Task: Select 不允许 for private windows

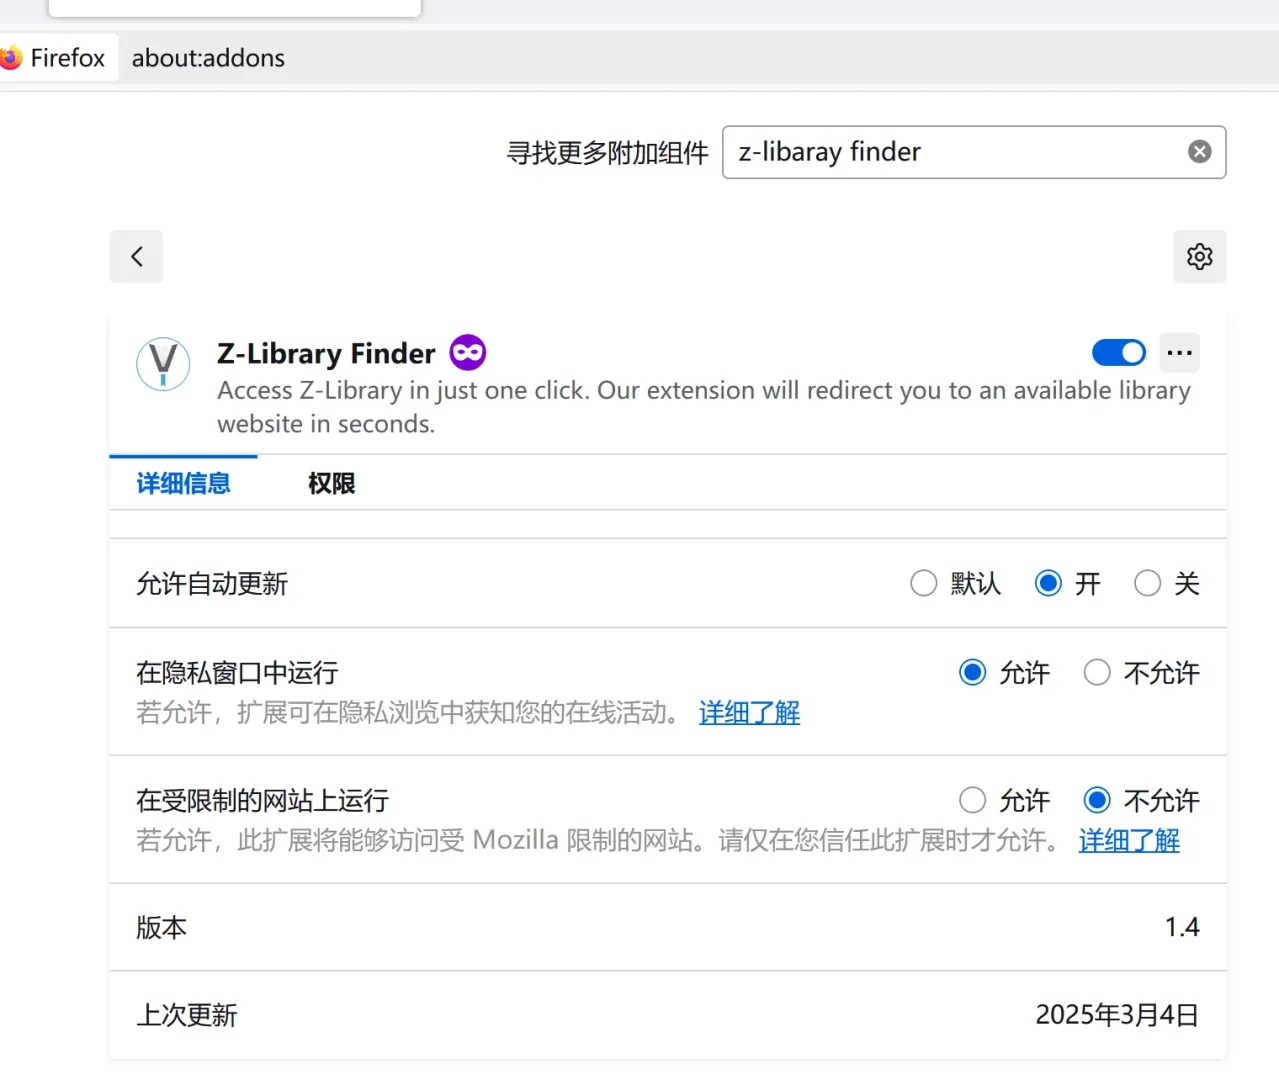Action: point(1097,672)
